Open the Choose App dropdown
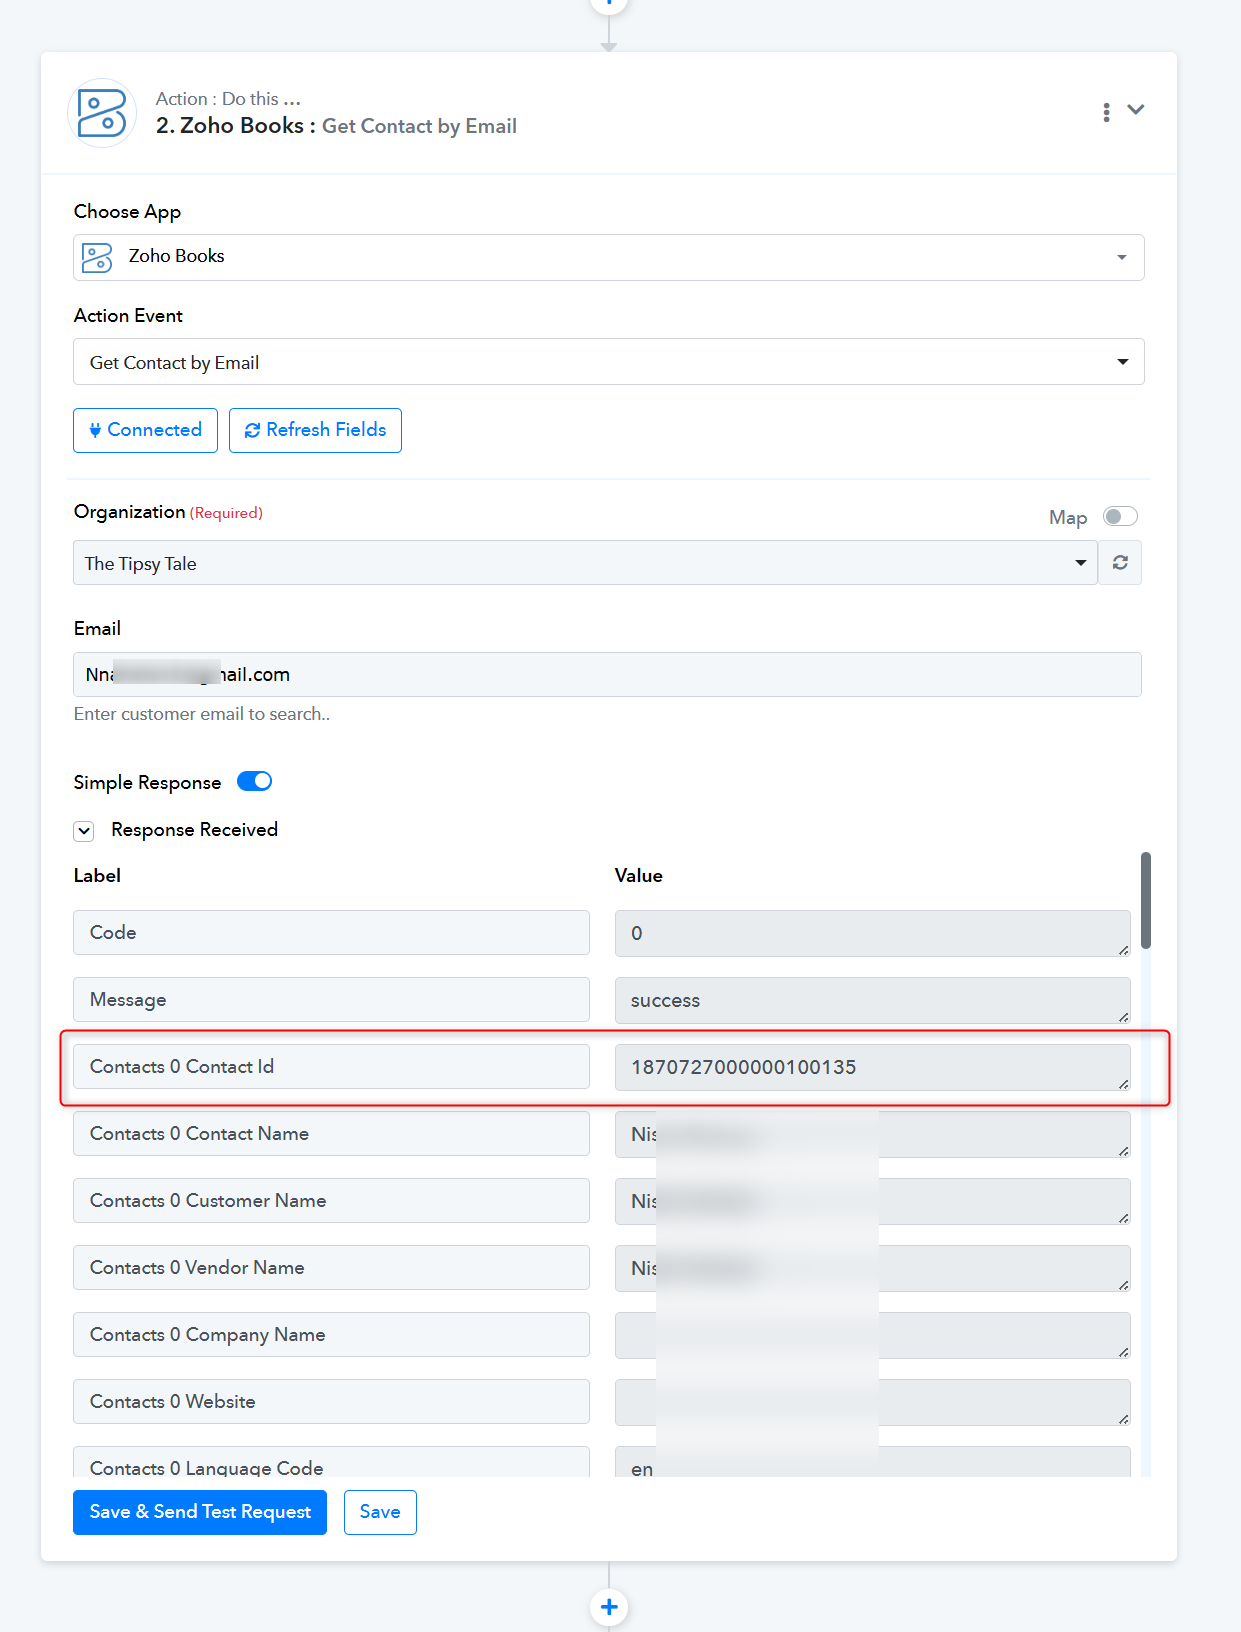 pyautogui.click(x=609, y=257)
